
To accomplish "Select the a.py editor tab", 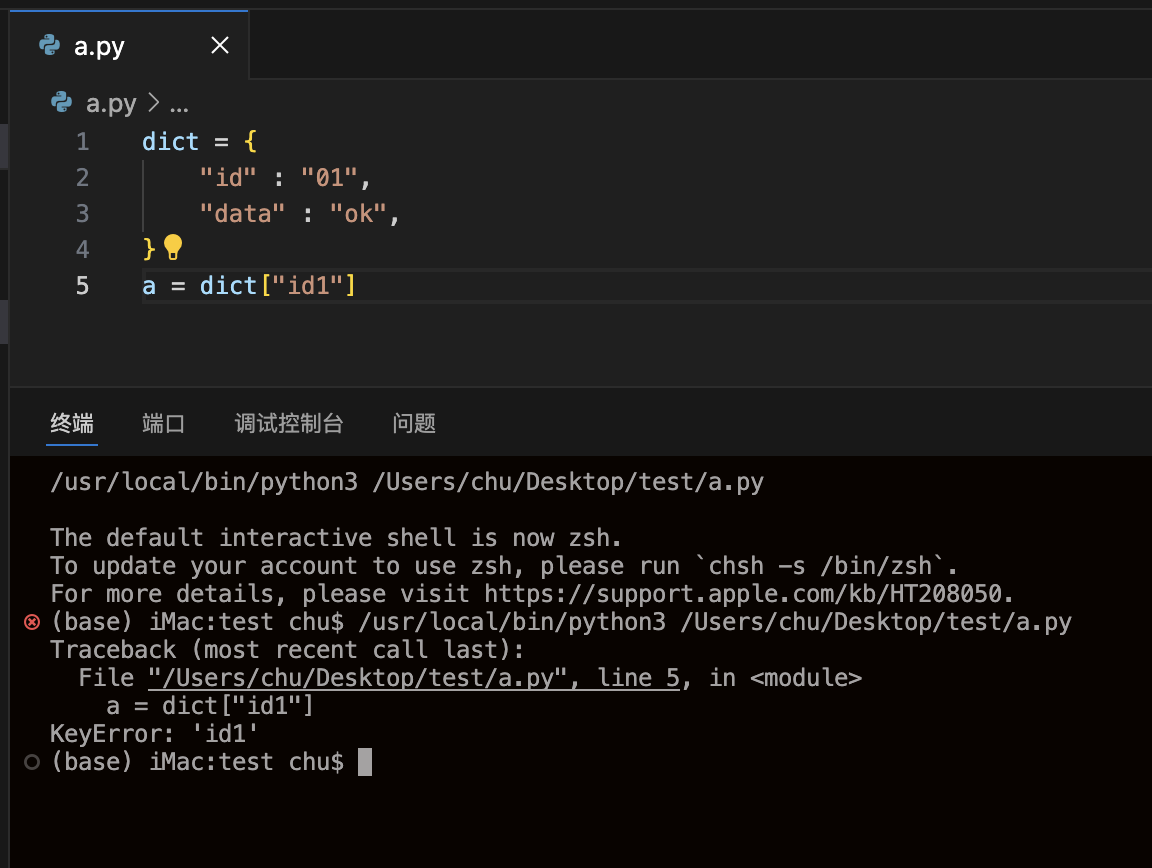I will tap(100, 46).
